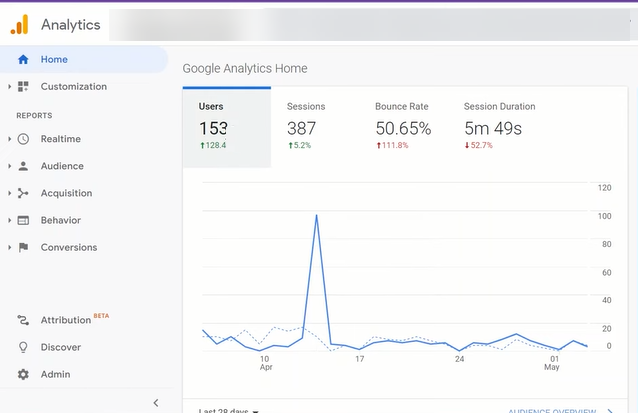Open the Conversions label
638x413 pixels.
tap(69, 247)
